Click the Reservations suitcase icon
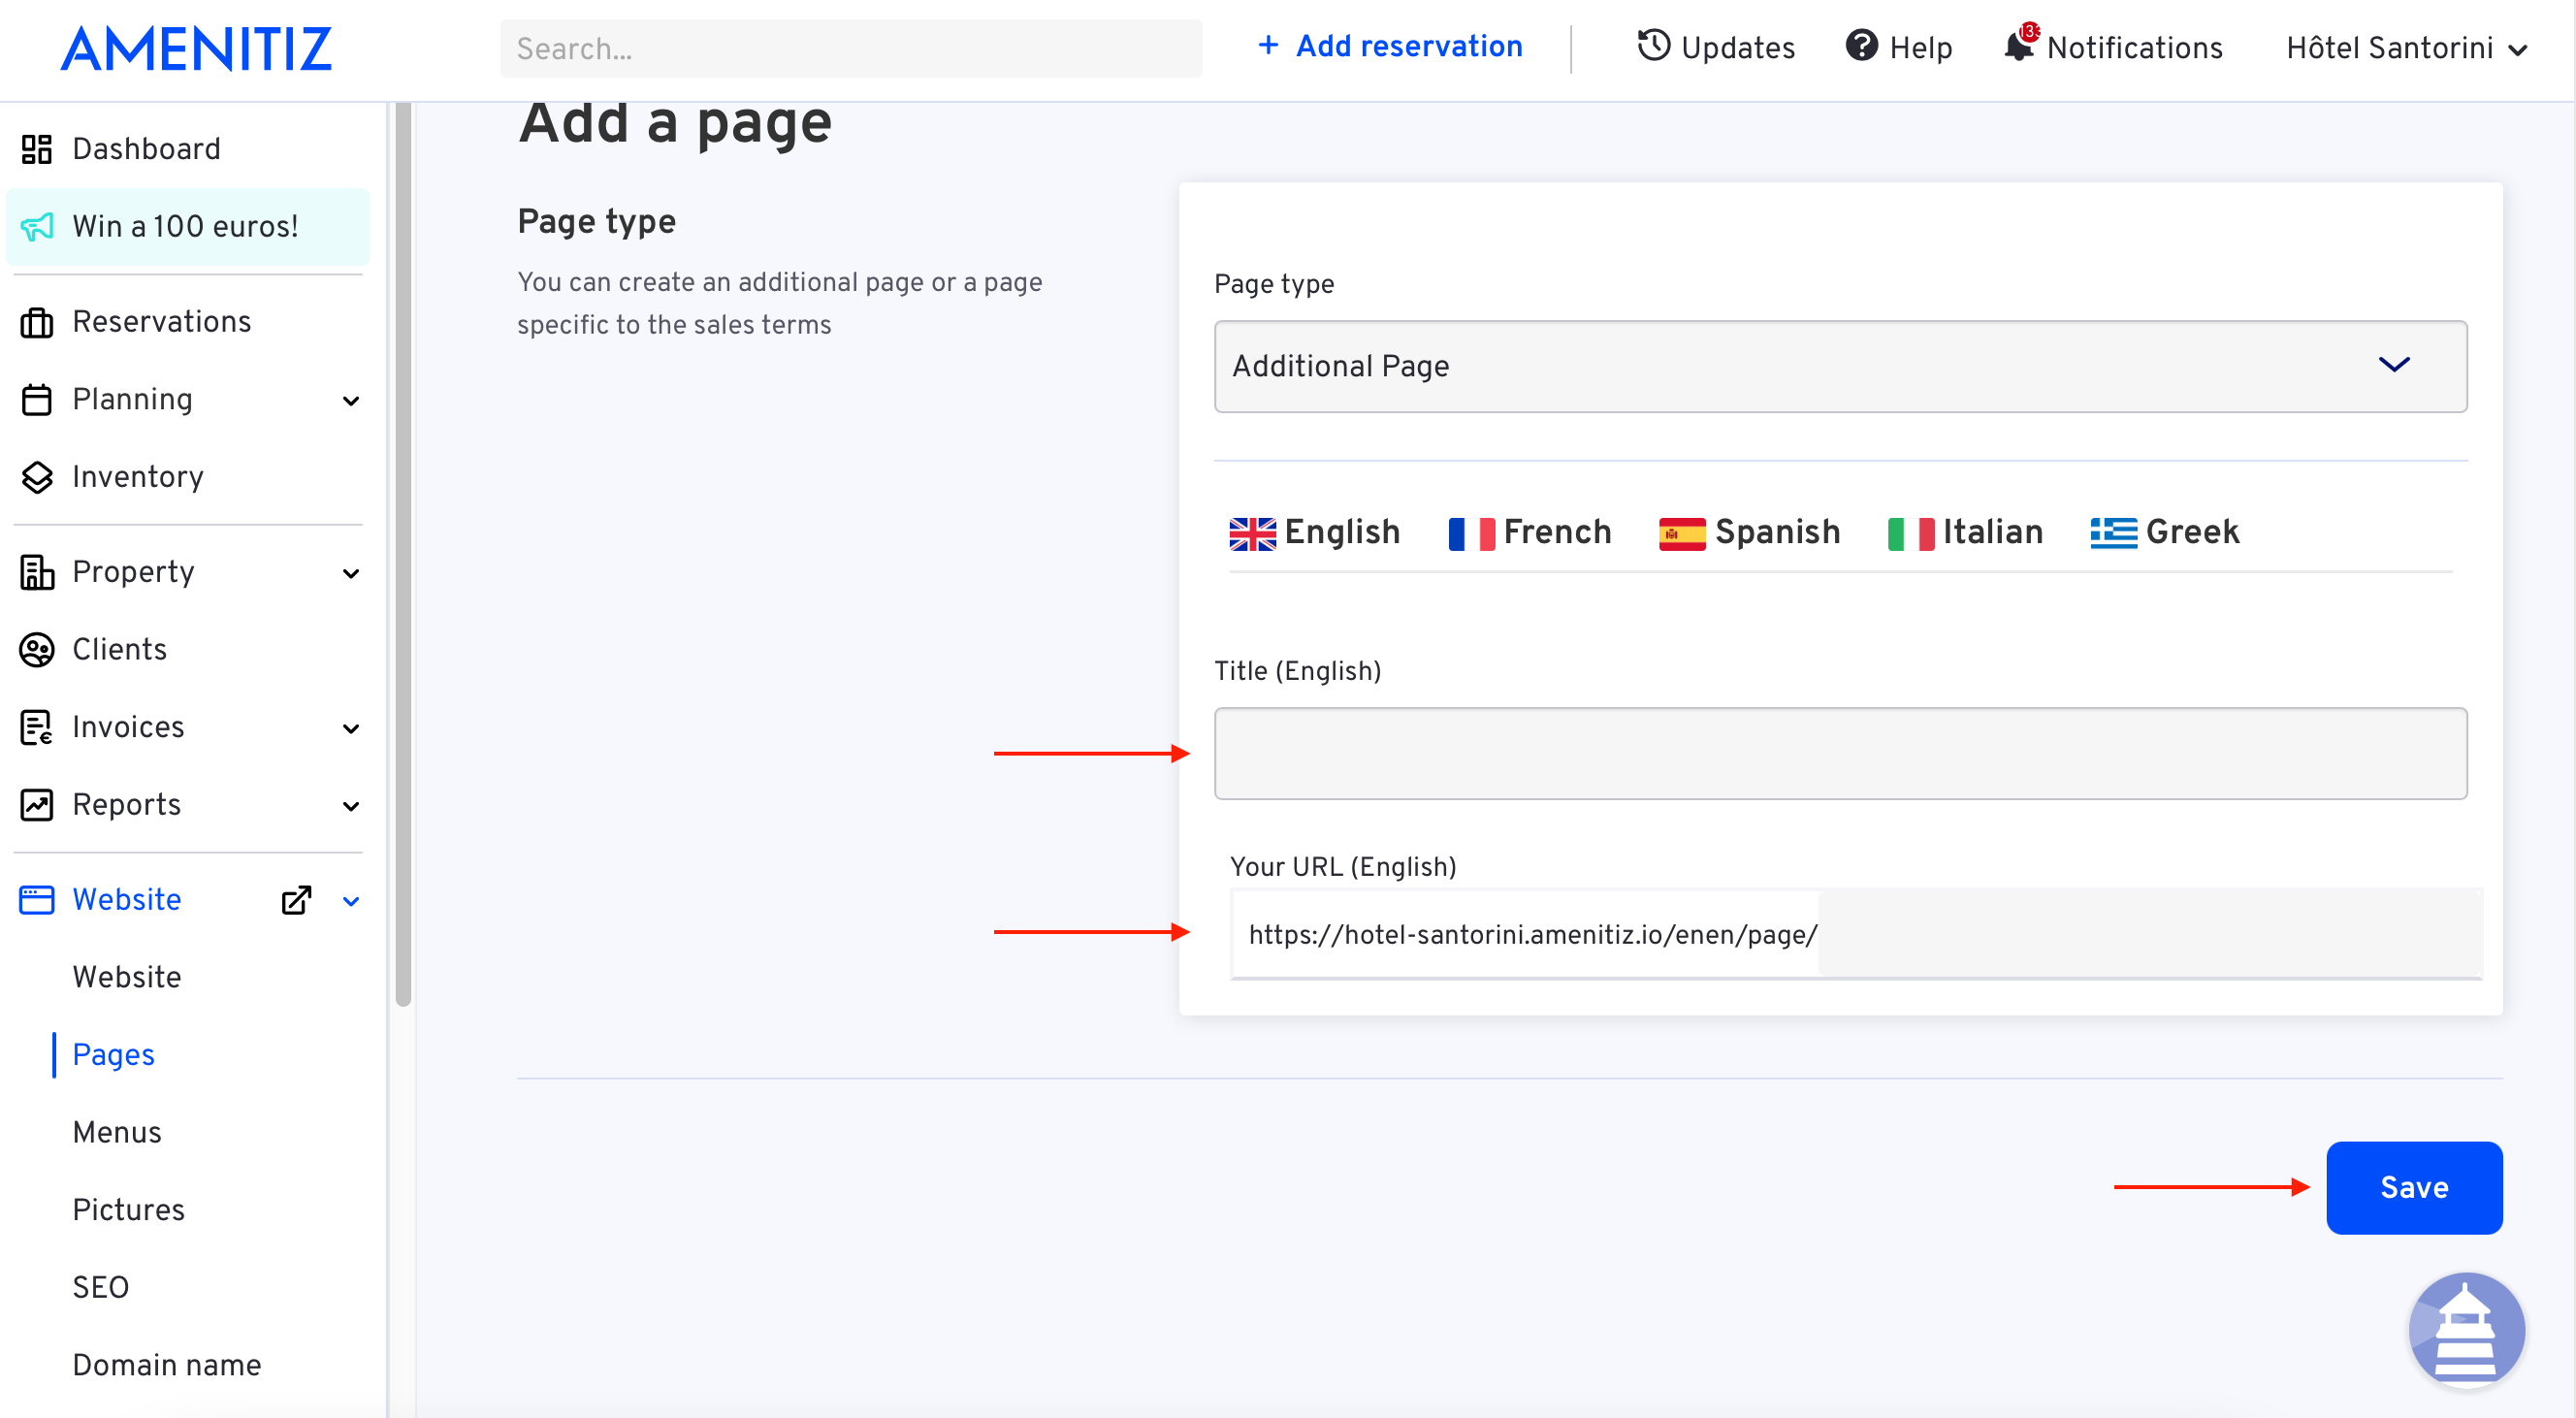Screen dimensions: 2576x1418 pyautogui.click(x=37, y=322)
